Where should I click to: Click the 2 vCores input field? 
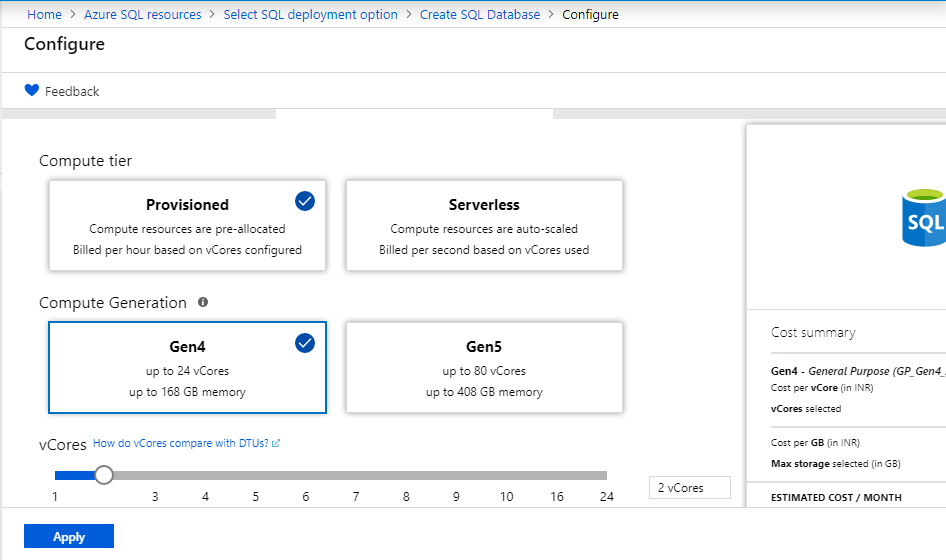(690, 488)
